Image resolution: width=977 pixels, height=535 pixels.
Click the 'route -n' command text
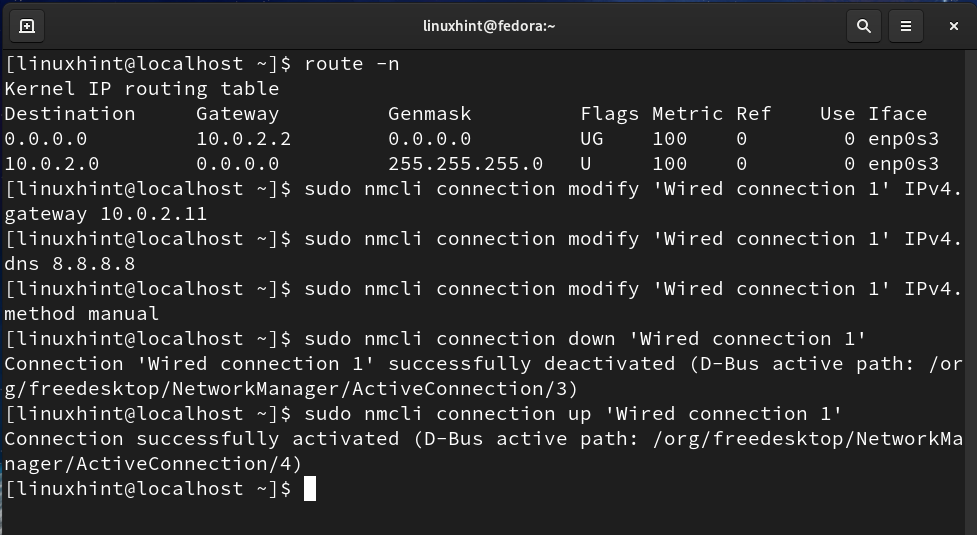point(351,64)
